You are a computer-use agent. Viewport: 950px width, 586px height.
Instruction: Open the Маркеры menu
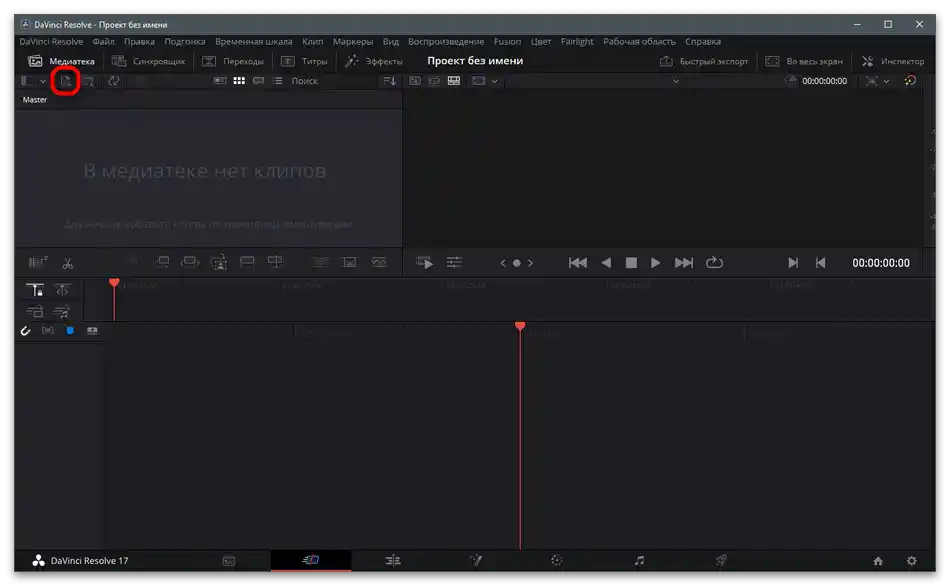353,42
